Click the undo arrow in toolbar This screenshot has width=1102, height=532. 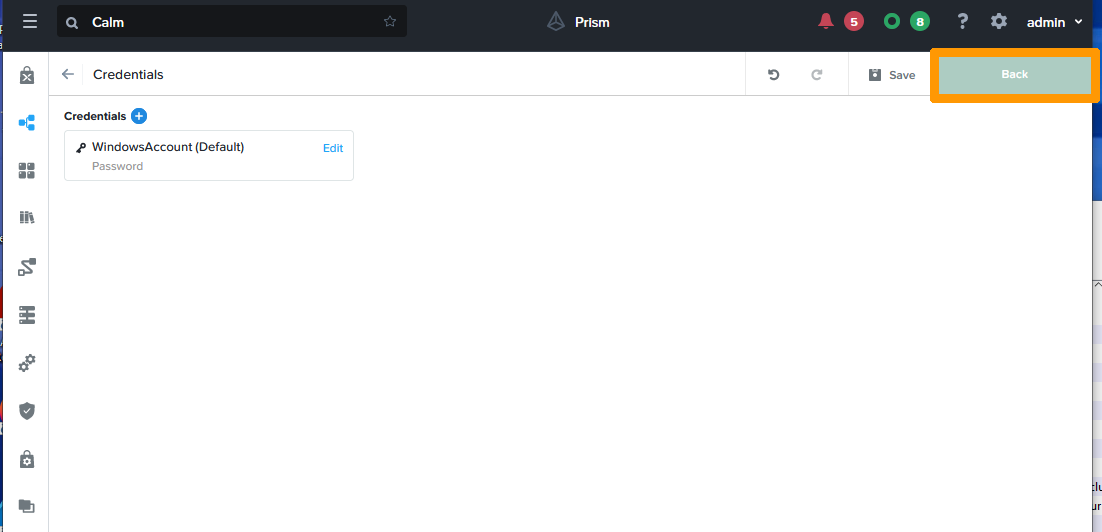773,75
